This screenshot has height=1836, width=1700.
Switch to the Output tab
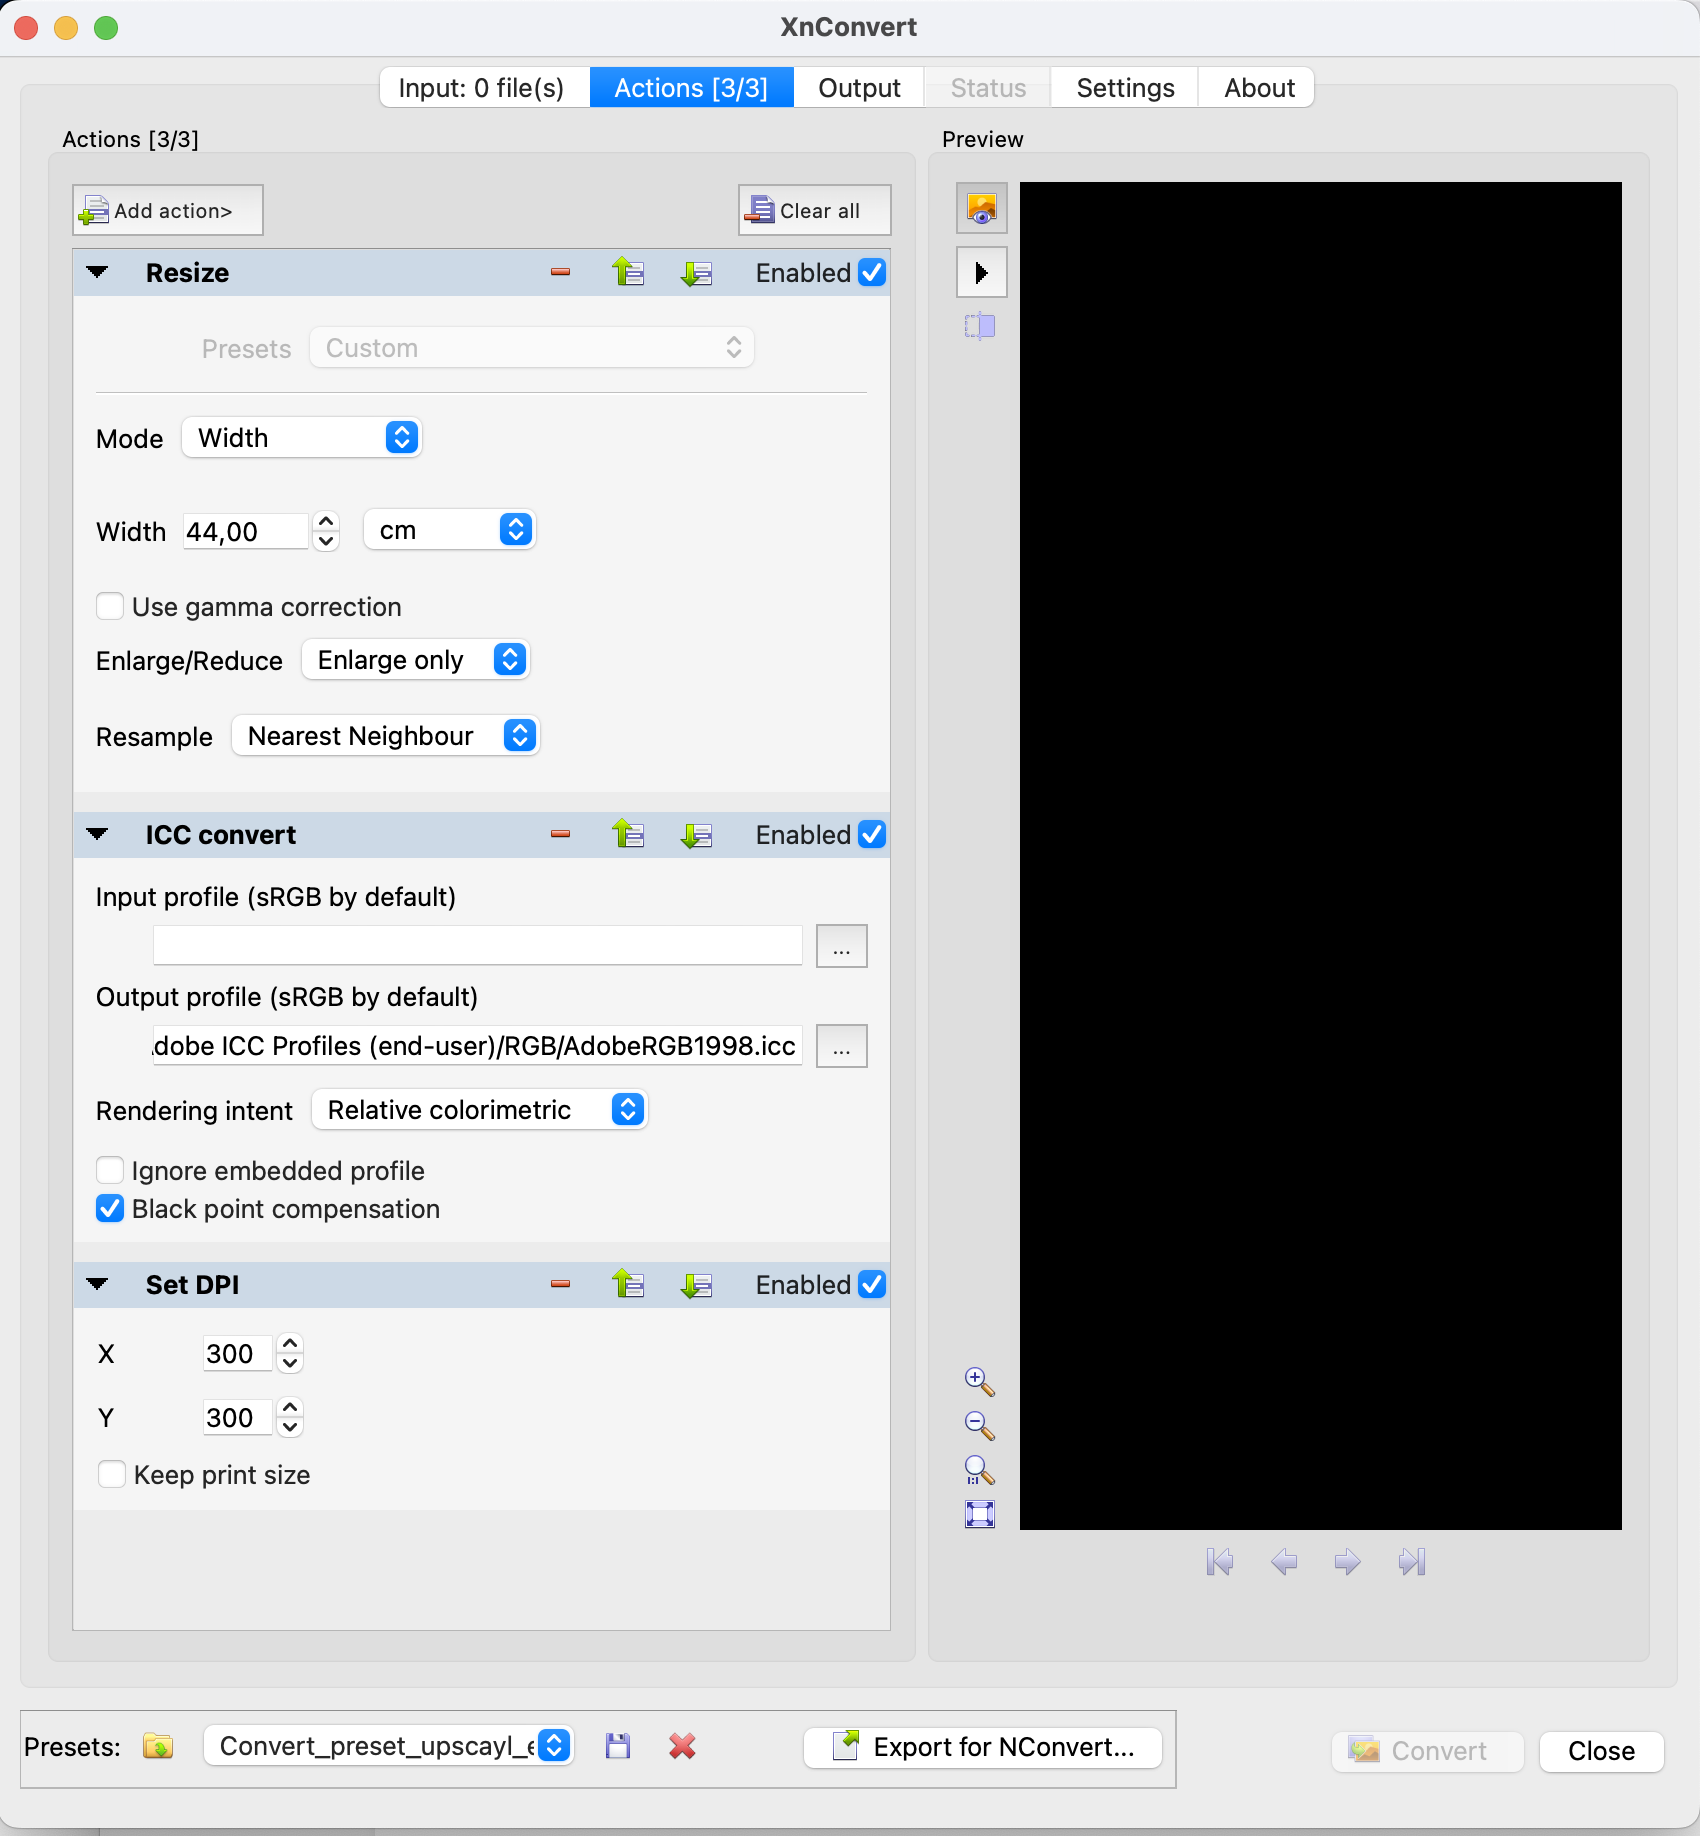857,87
